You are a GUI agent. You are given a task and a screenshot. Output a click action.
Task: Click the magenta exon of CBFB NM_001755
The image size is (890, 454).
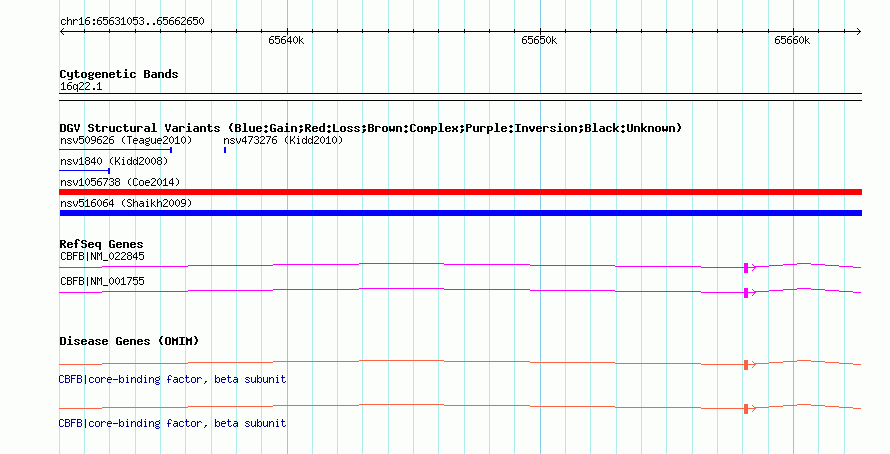coord(746,293)
